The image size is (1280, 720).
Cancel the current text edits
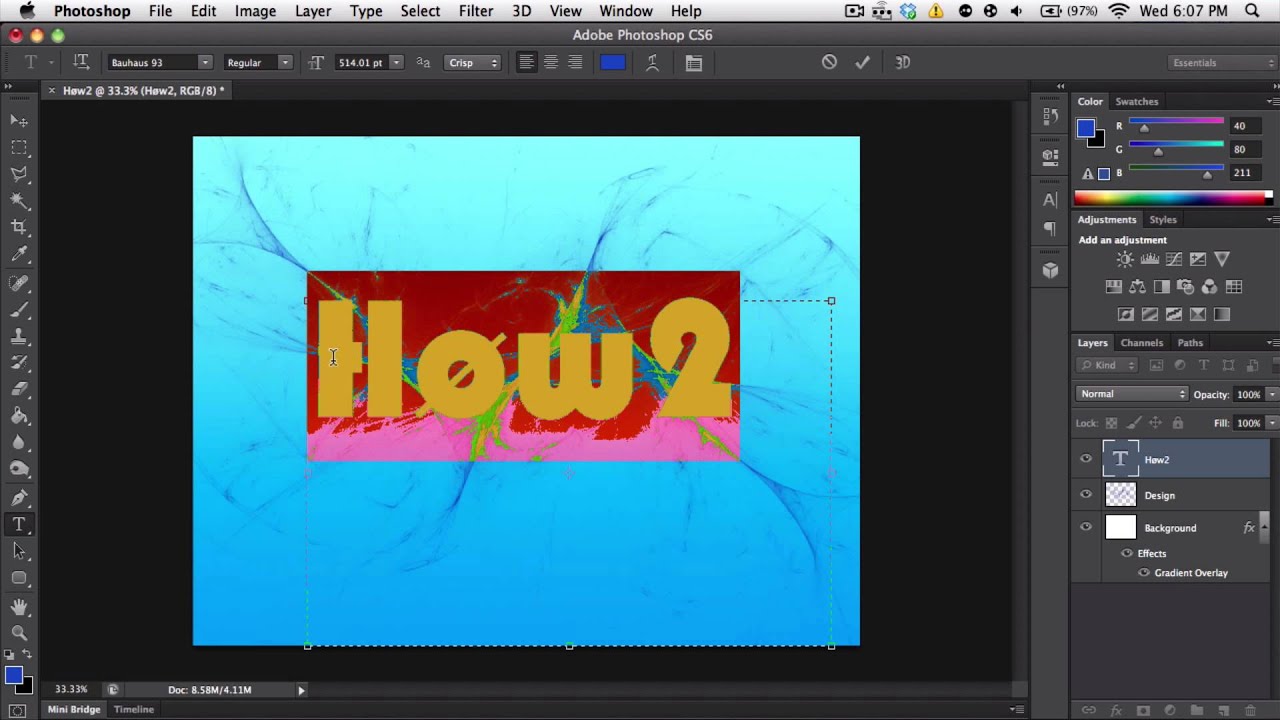point(829,62)
